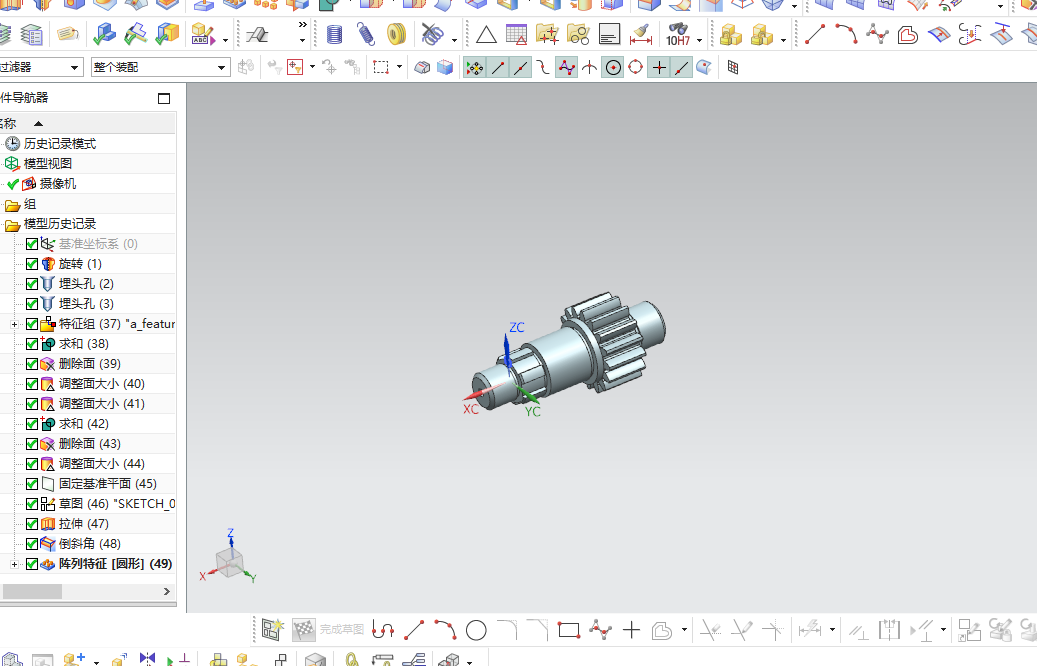The image size is (1037, 666).
Task: Select the sketch Point plus tool
Action: click(x=632, y=630)
